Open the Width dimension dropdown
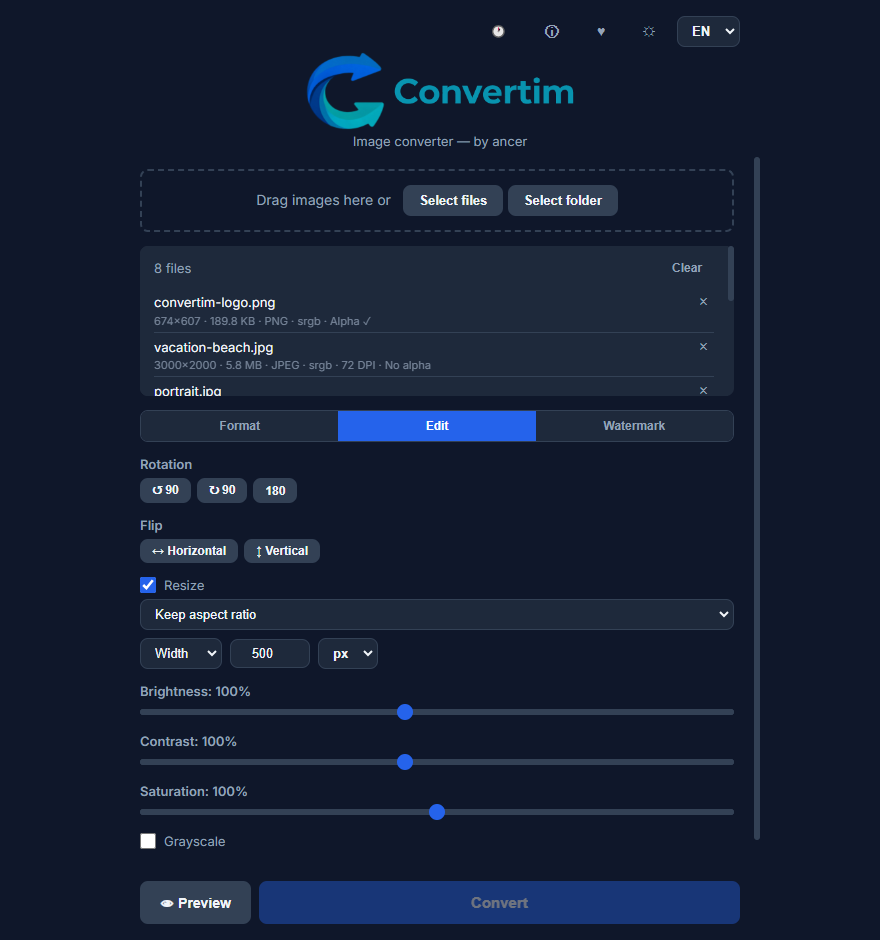This screenshot has height=940, width=880. (181, 653)
